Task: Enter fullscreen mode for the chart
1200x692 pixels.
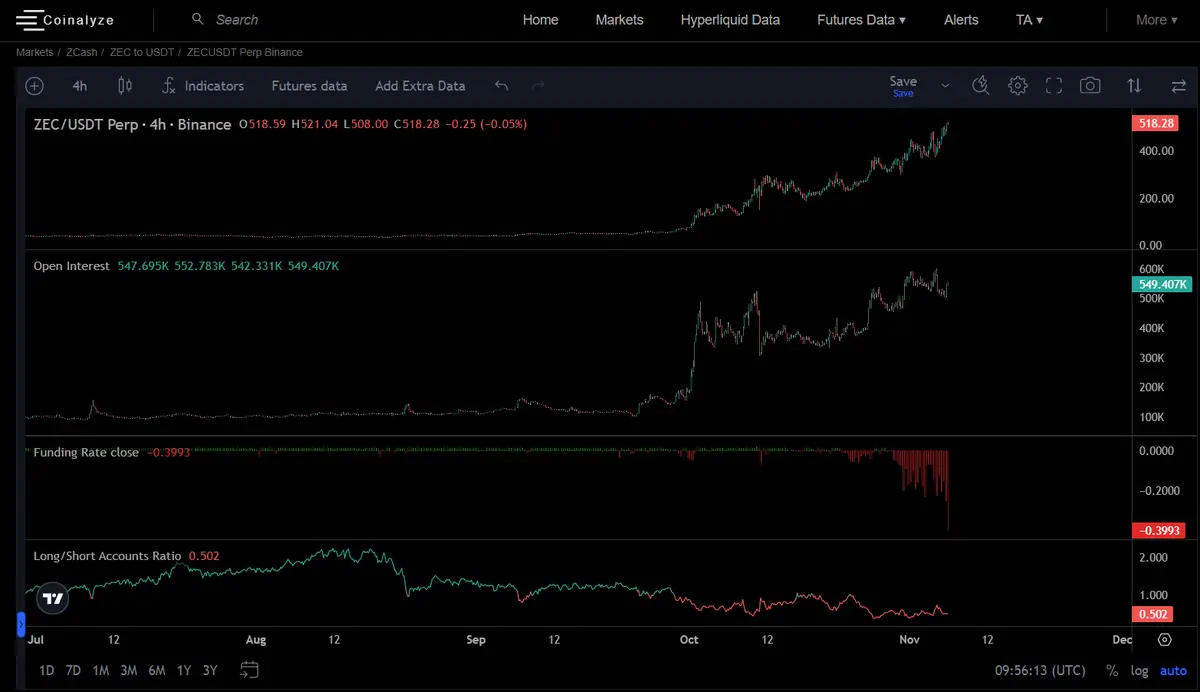Action: (x=1054, y=86)
